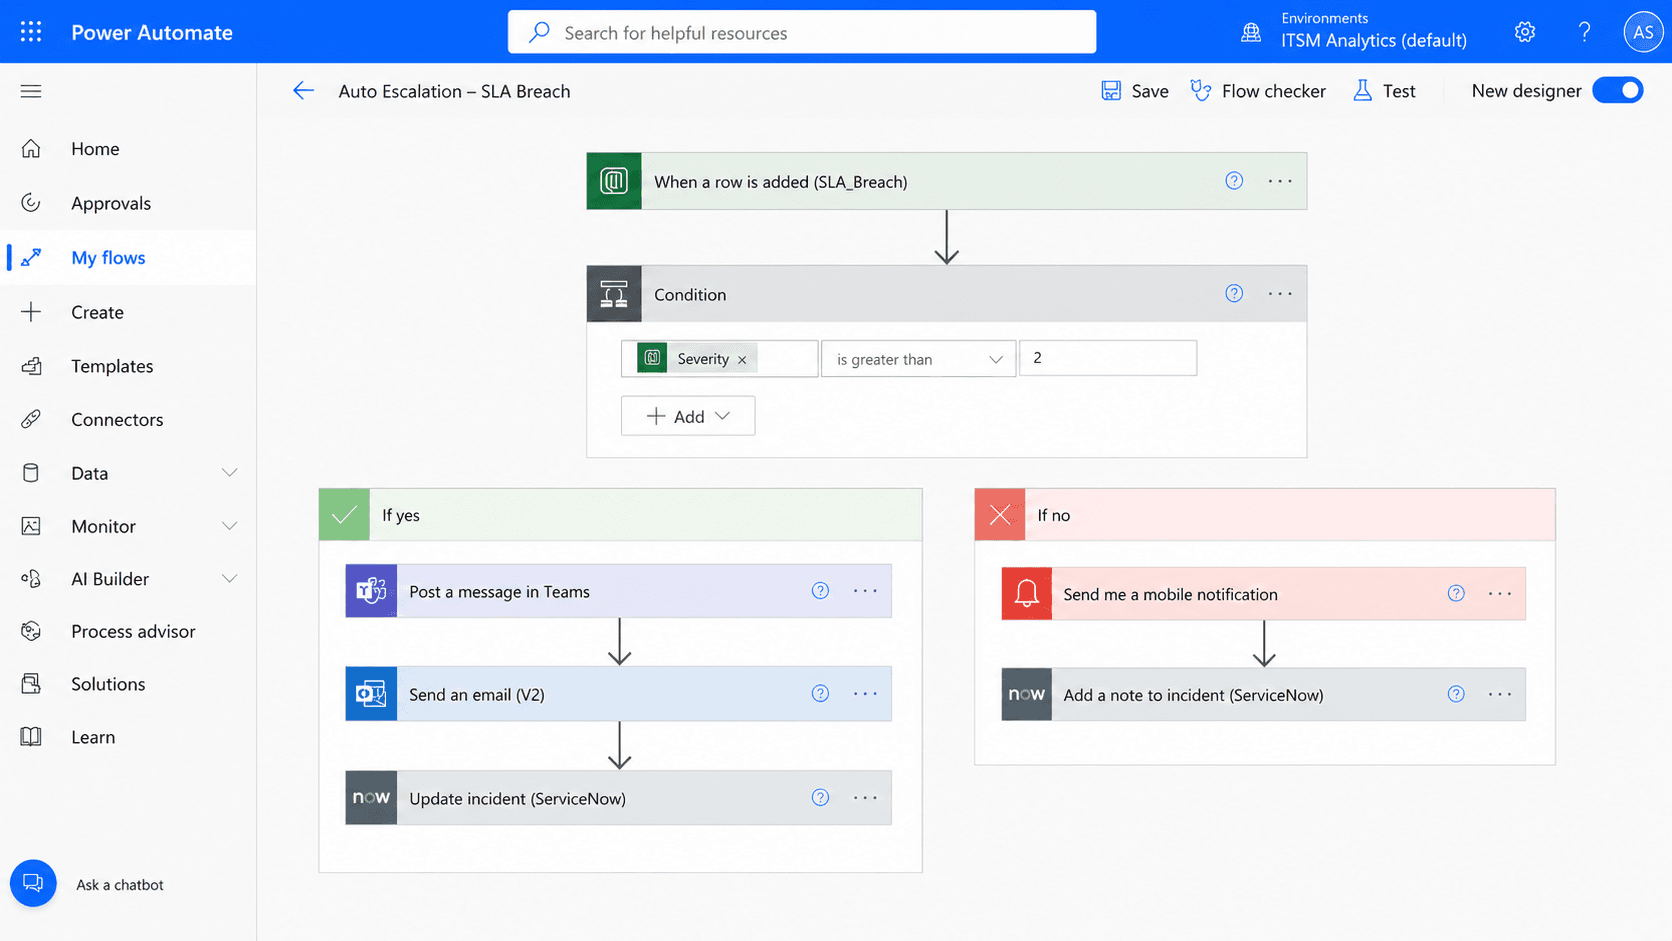Click the ServiceNow icon on Update incident
This screenshot has height=941, width=1672.
pyautogui.click(x=371, y=798)
